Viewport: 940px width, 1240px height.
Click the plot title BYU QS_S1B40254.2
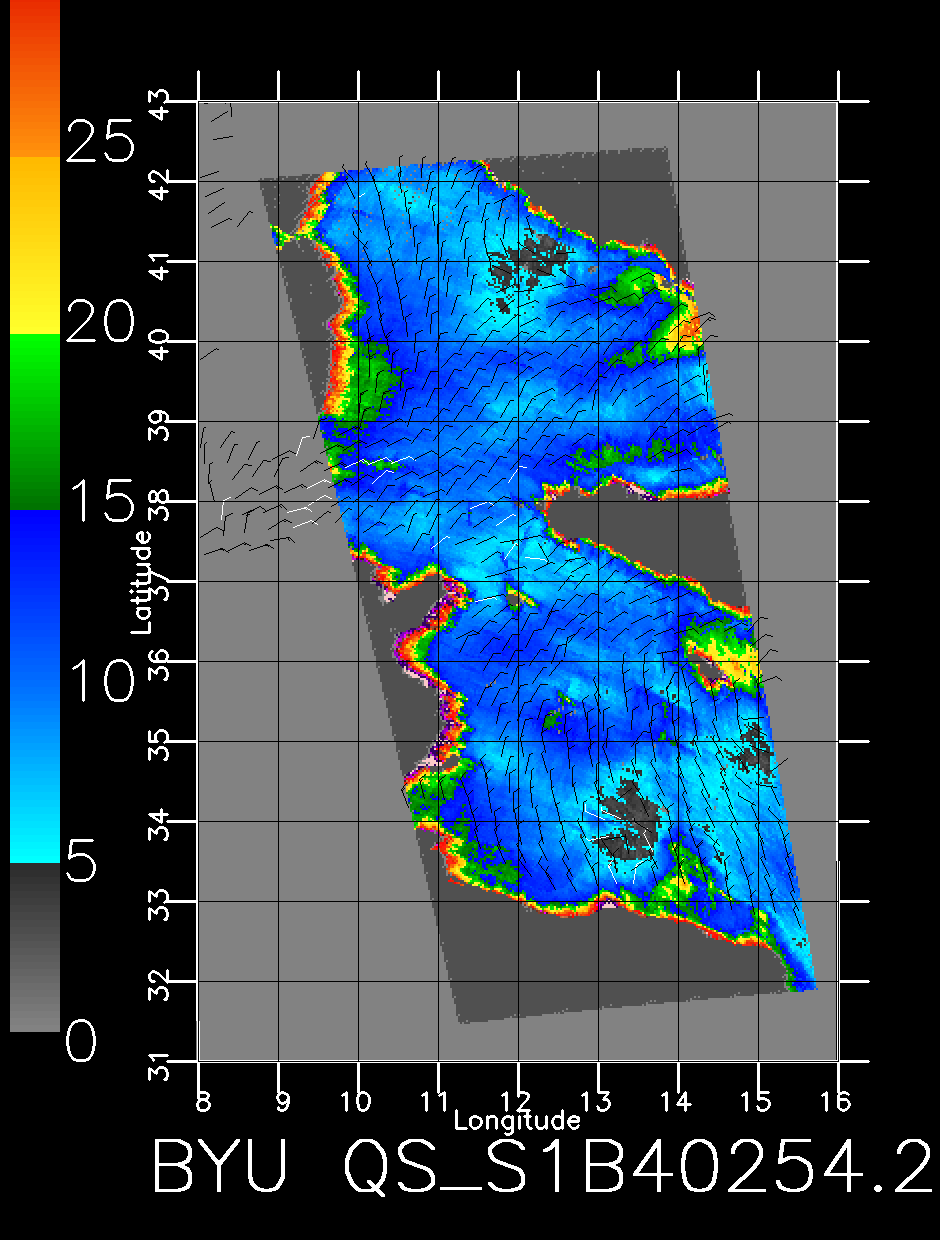click(x=543, y=1165)
